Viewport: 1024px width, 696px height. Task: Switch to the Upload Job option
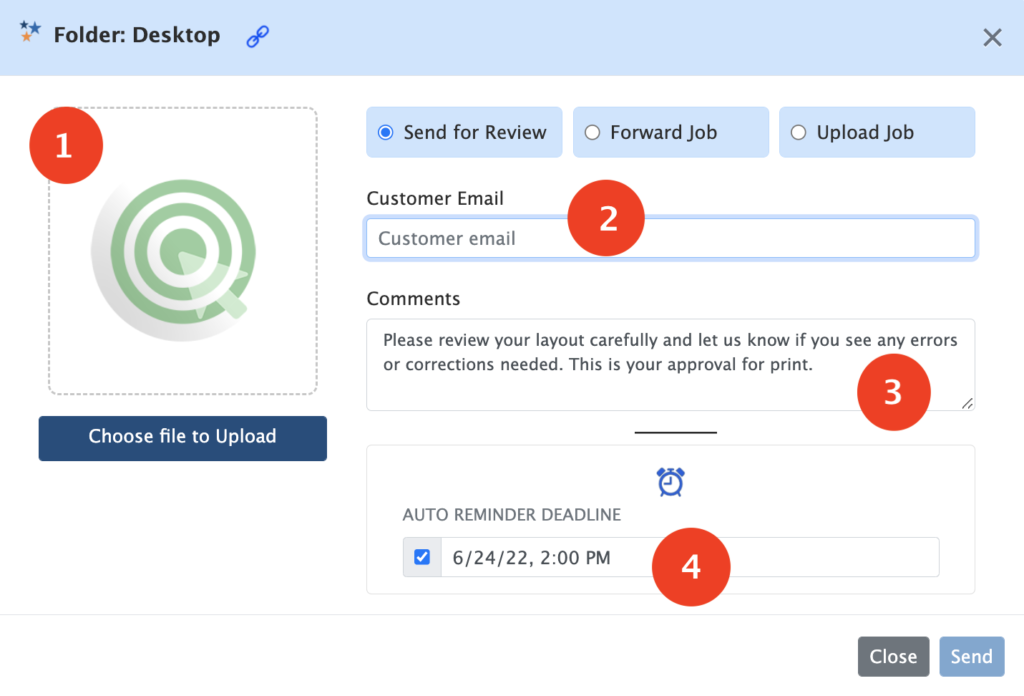[x=876, y=131]
